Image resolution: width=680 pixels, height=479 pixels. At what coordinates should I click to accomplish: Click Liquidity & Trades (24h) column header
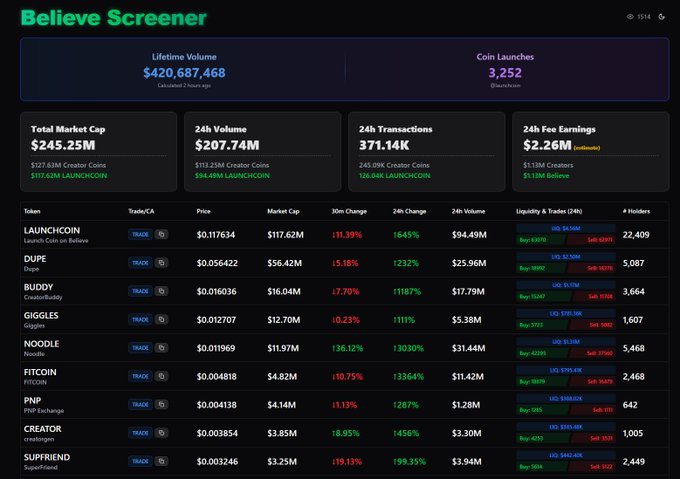[x=549, y=211]
